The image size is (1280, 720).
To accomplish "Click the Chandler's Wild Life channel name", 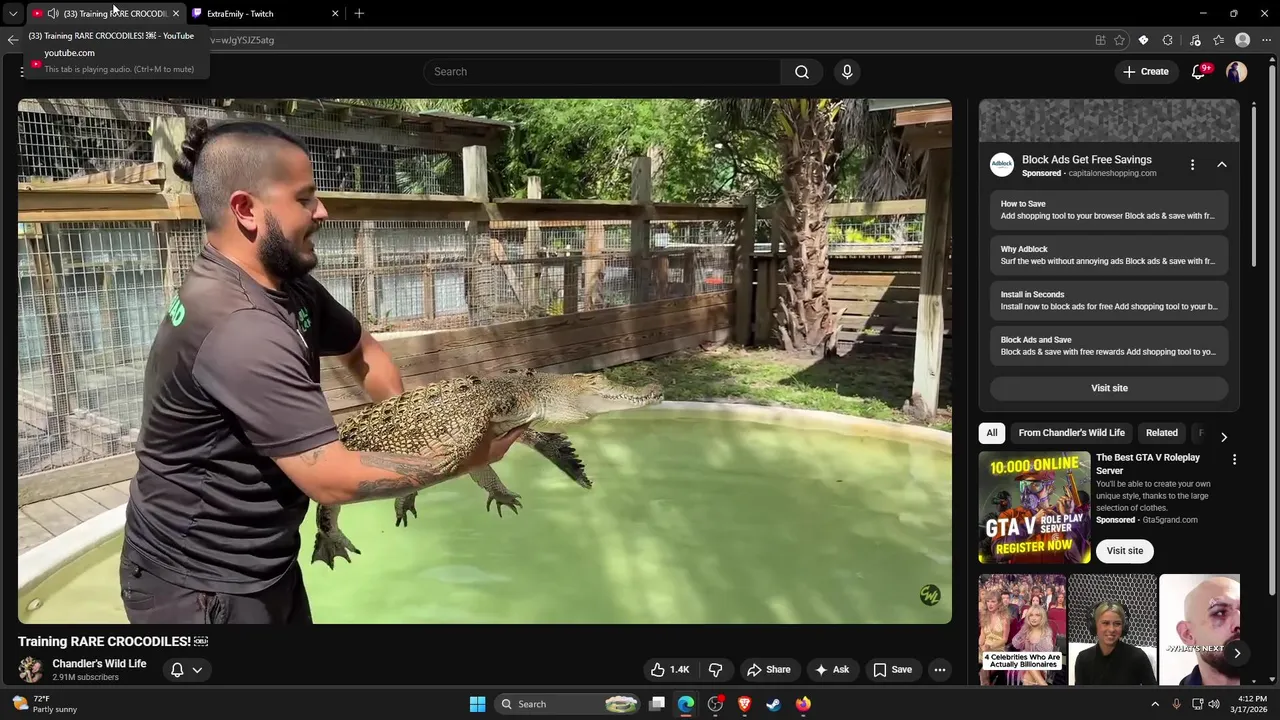I will click(x=99, y=664).
